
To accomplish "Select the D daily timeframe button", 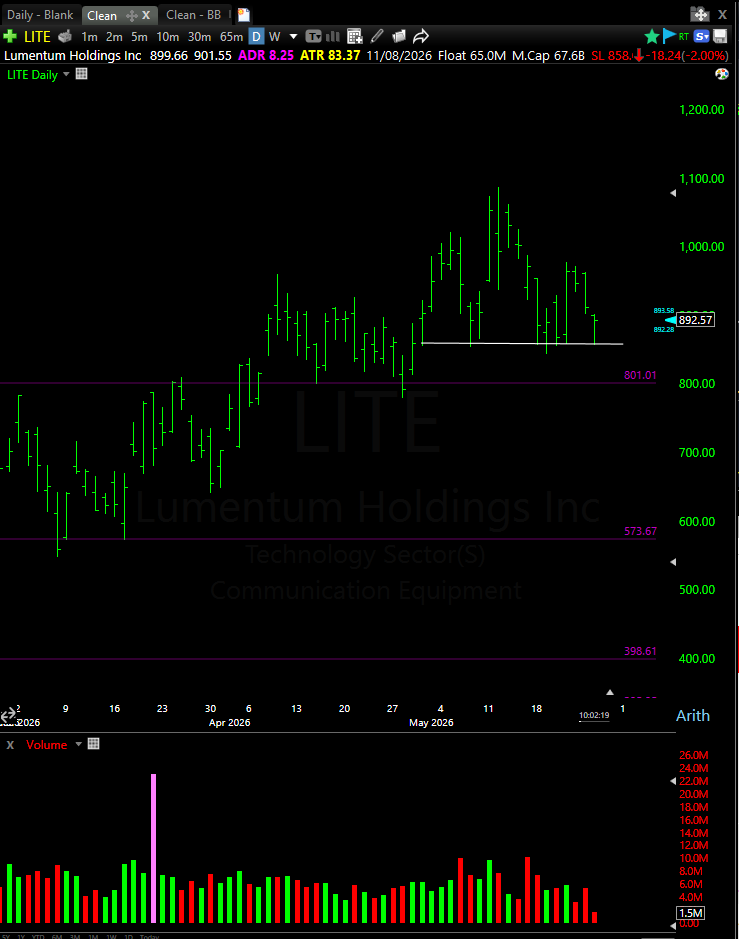I will coord(256,37).
